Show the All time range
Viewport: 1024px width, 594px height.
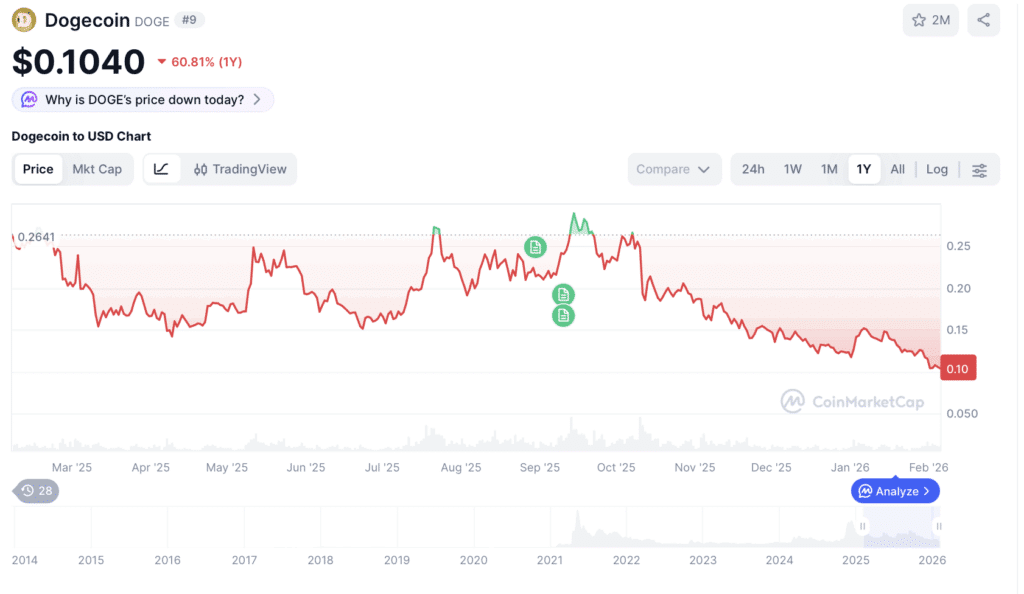pyautogui.click(x=897, y=169)
